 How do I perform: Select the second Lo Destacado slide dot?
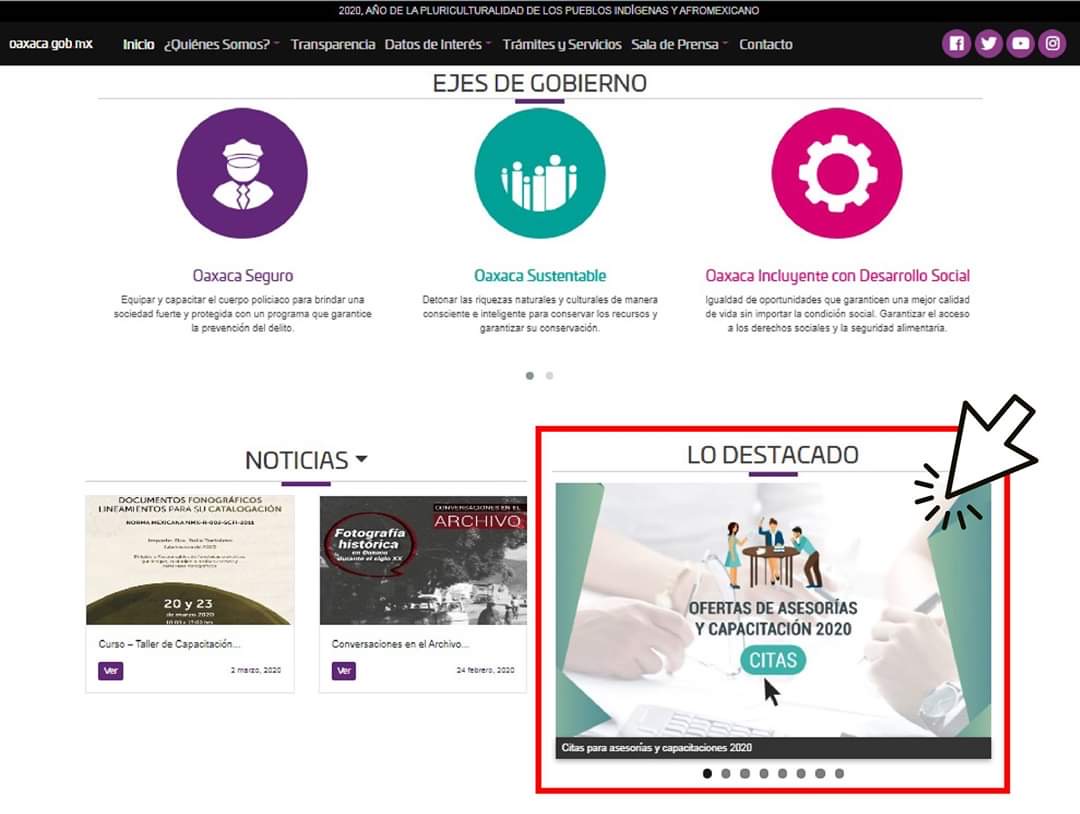coord(726,773)
